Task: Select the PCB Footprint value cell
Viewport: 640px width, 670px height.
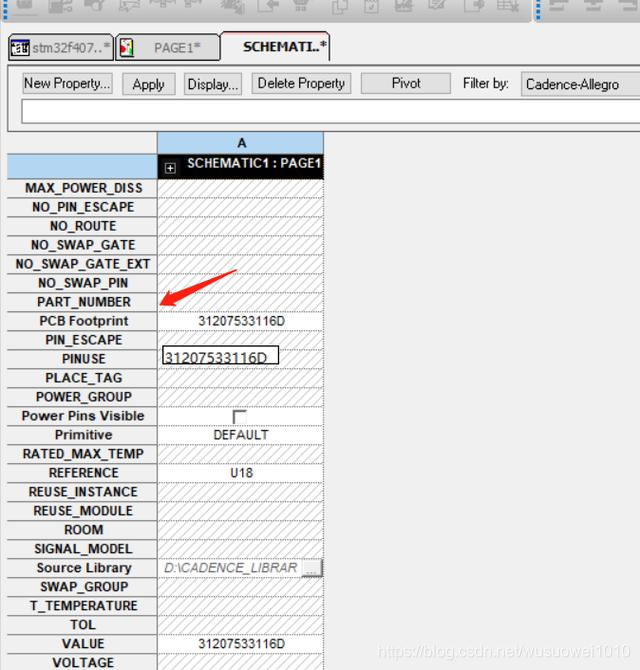Action: coord(241,321)
